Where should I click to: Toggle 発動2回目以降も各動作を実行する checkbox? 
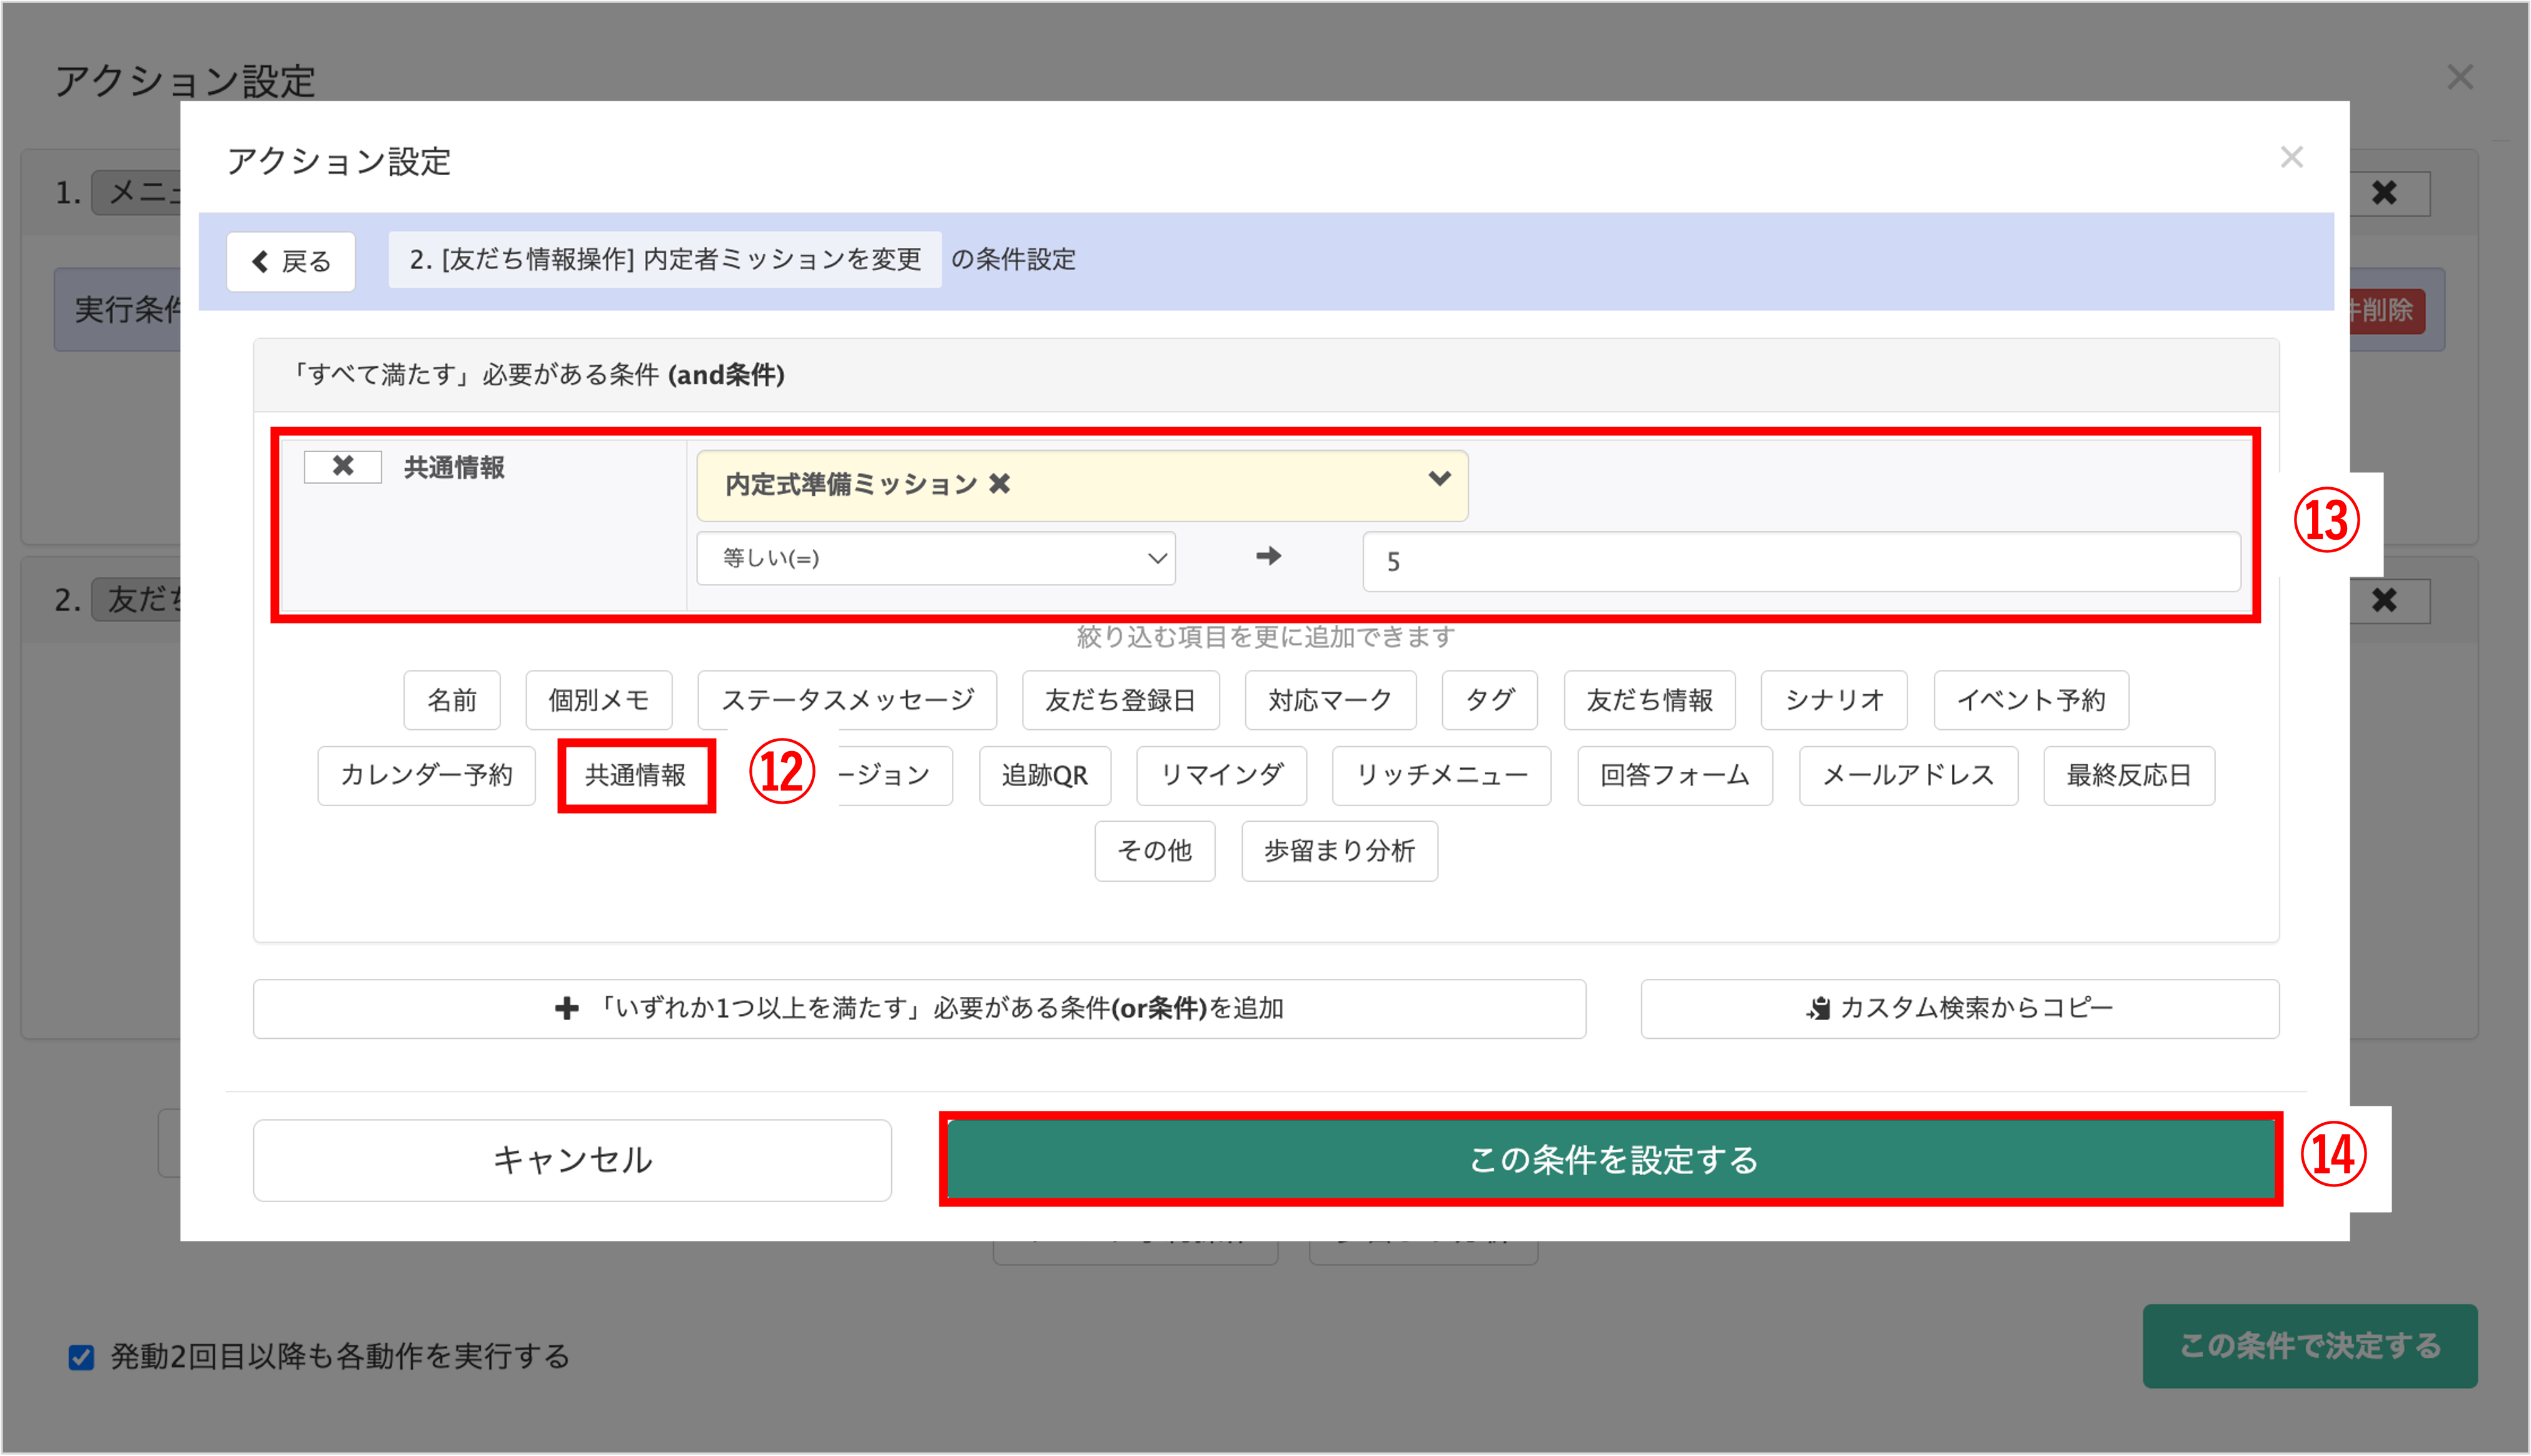coord(81,1357)
